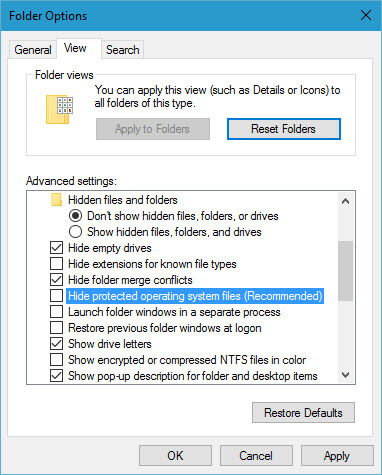Switch to the General tab

(33, 50)
